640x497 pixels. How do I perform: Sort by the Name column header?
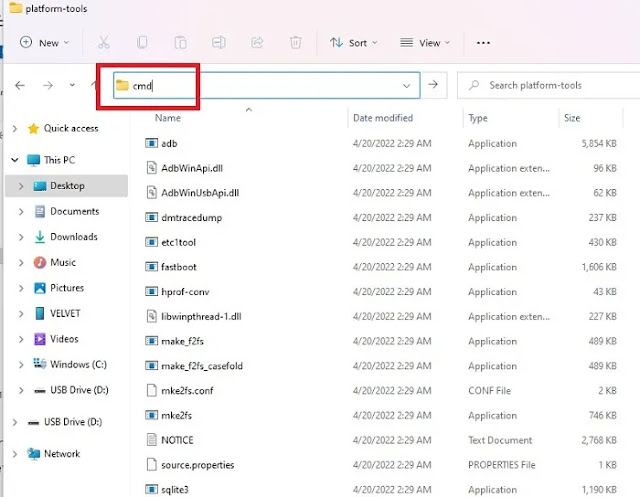(x=168, y=118)
